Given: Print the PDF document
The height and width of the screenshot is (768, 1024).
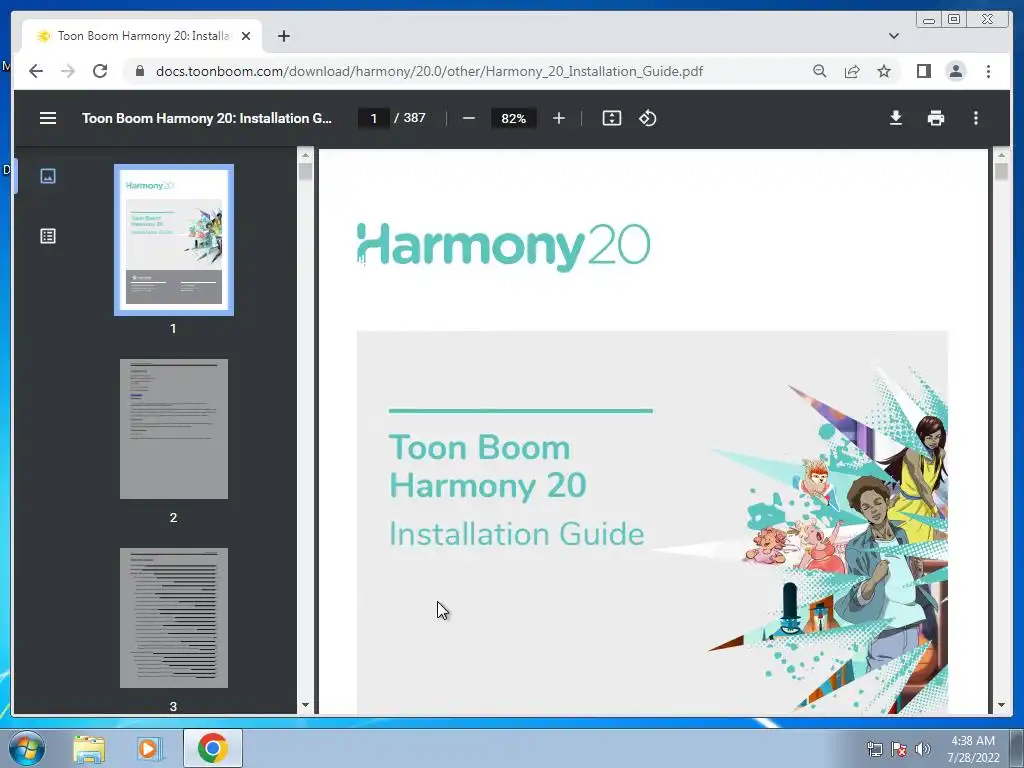Looking at the screenshot, I should pos(936,118).
